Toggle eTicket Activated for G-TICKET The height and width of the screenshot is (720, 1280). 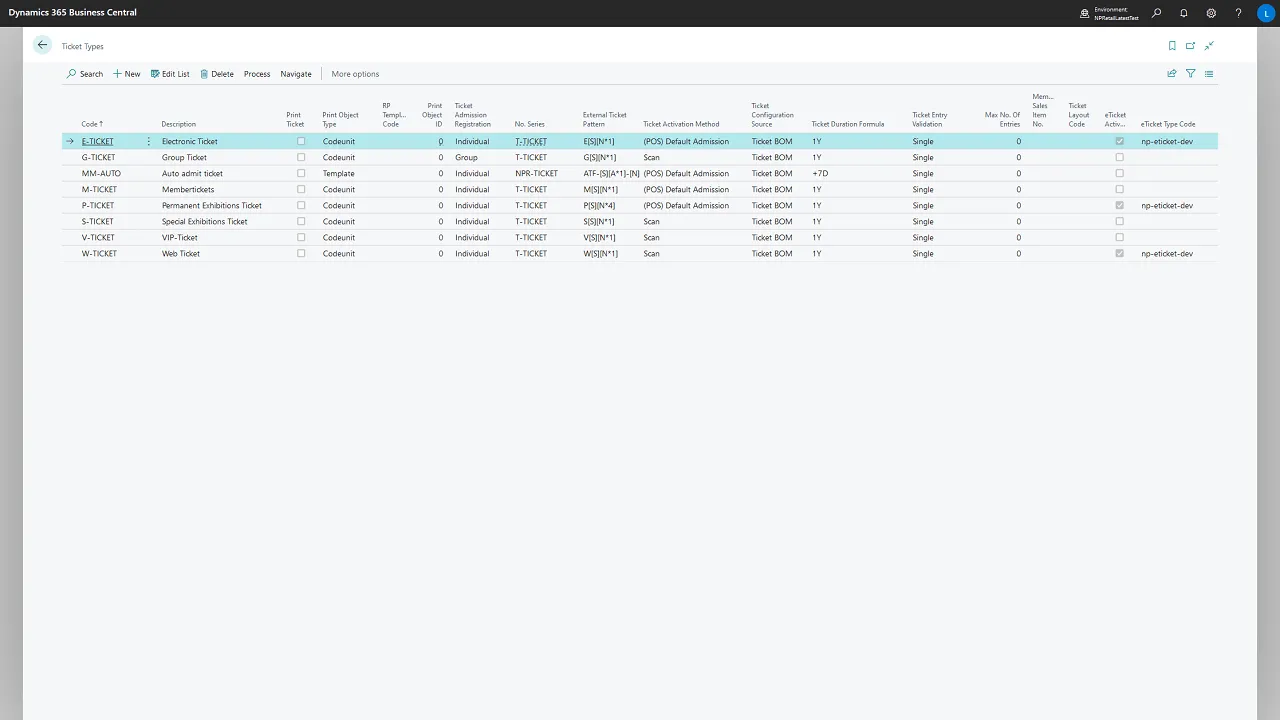pyautogui.click(x=1120, y=158)
